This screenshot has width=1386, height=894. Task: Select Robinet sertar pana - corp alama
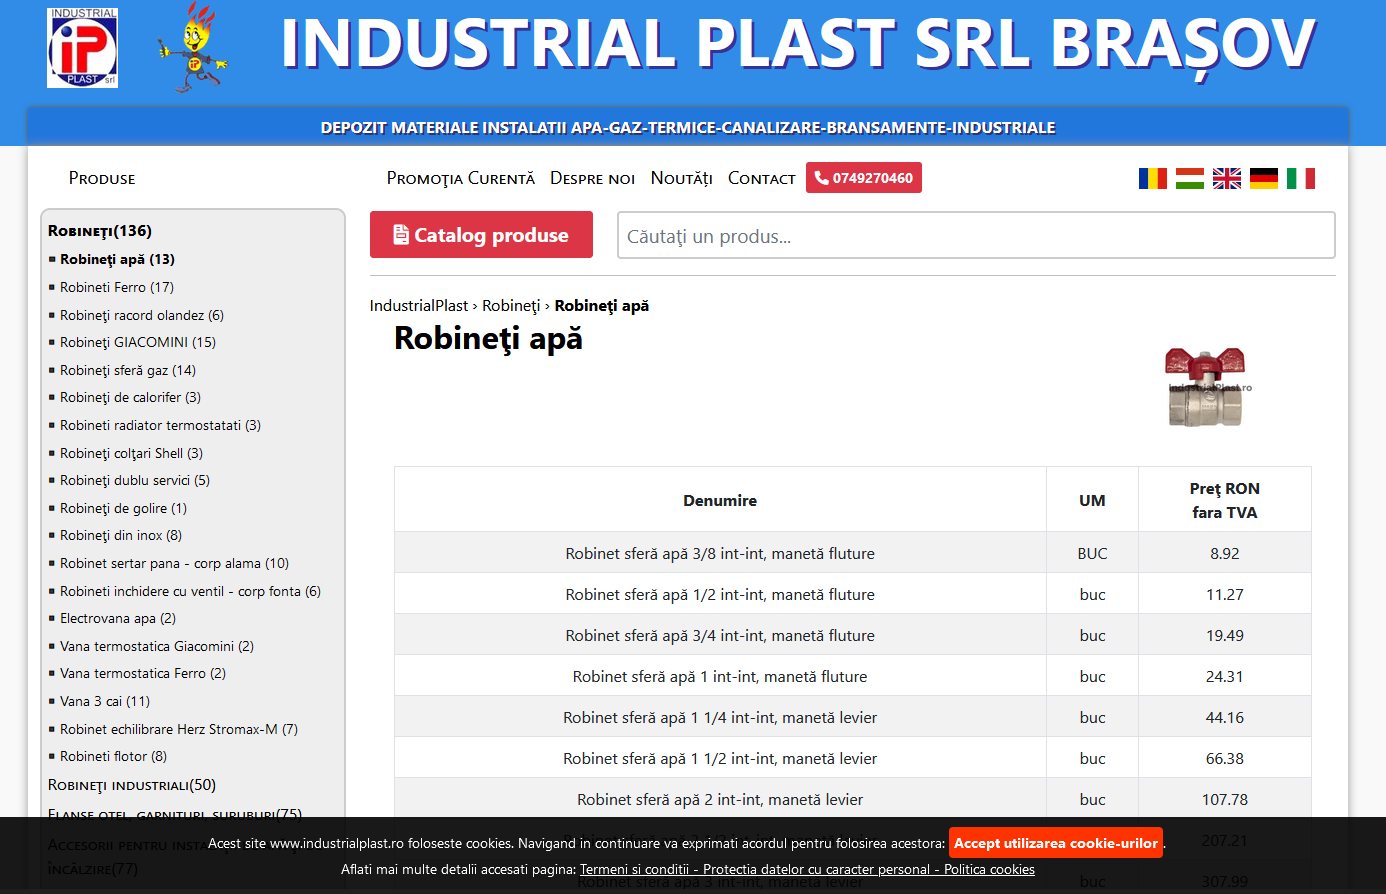click(x=174, y=563)
